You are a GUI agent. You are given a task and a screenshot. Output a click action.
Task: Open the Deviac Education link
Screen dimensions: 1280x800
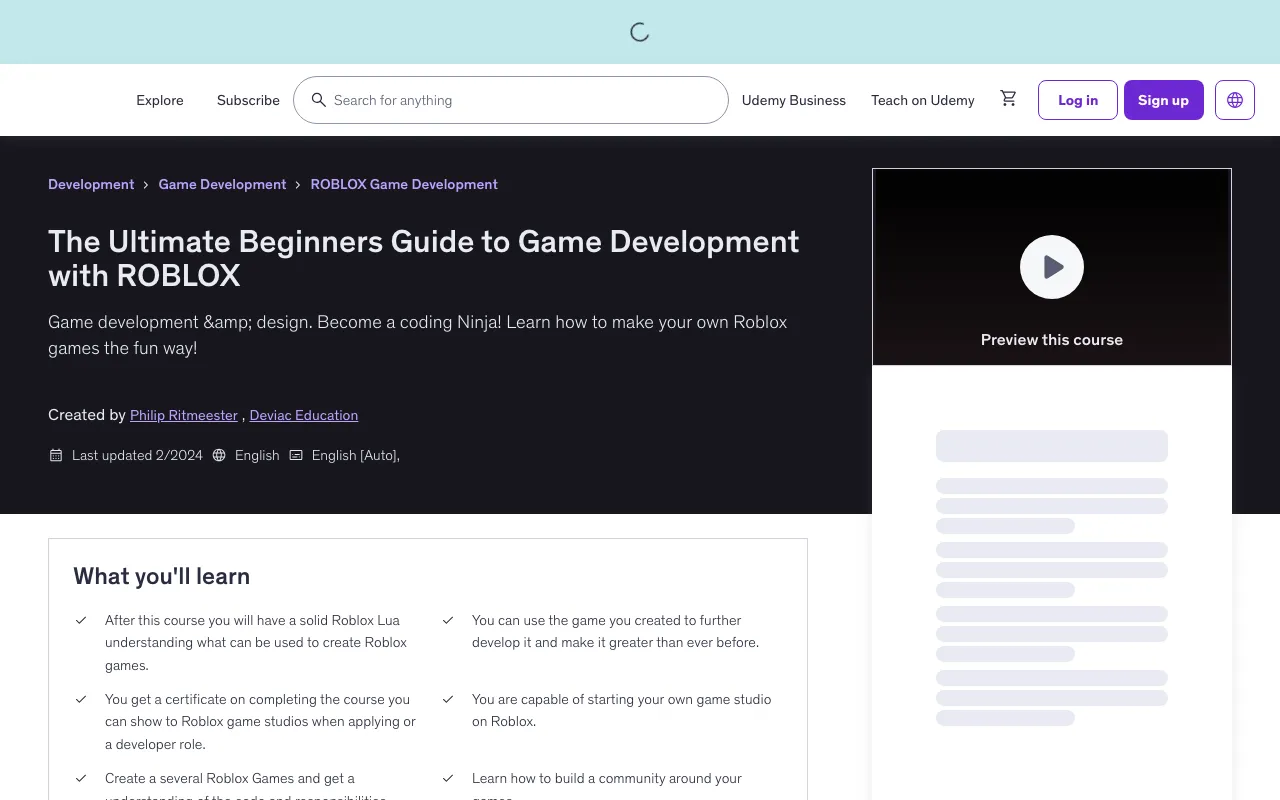pyautogui.click(x=303, y=415)
